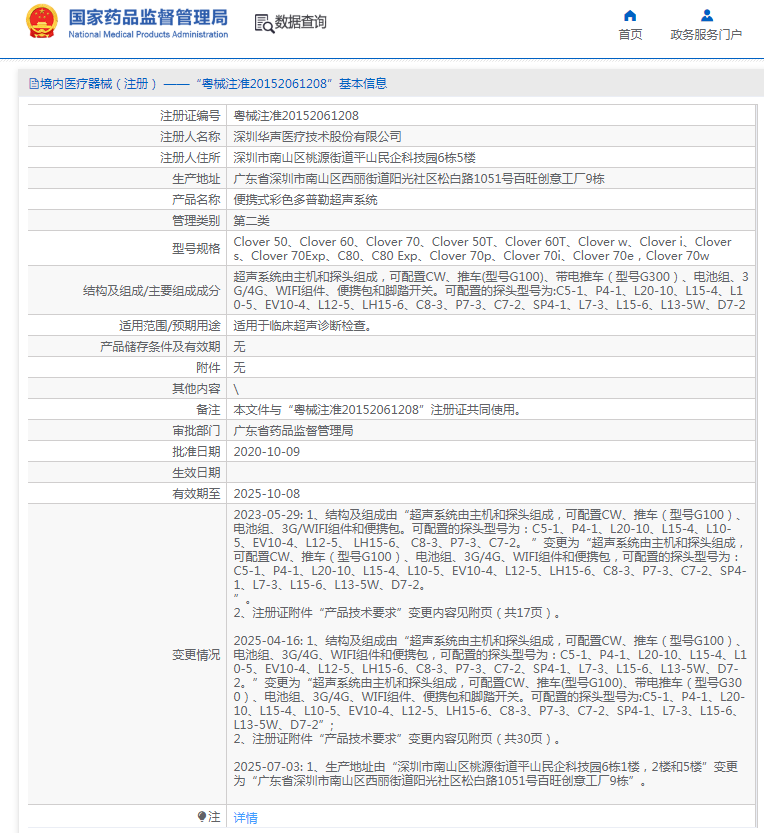The height and width of the screenshot is (833, 764).
Task: Click approval date 2020-10-09
Action: coord(267,452)
